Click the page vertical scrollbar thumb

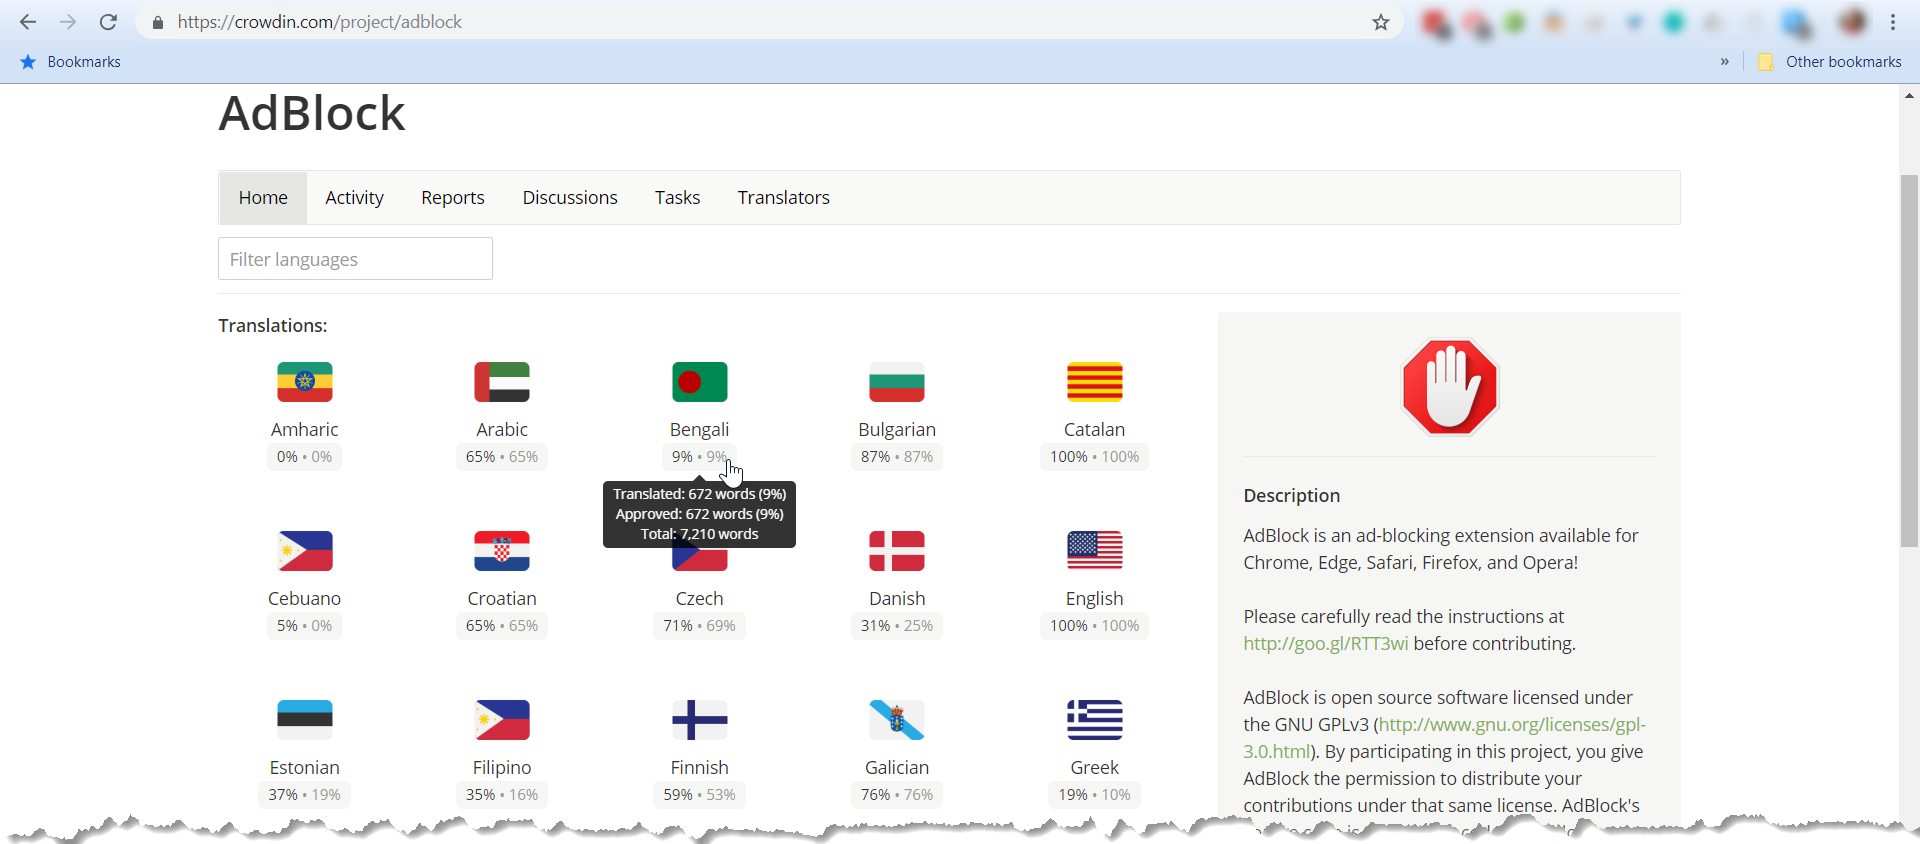(x=1909, y=361)
